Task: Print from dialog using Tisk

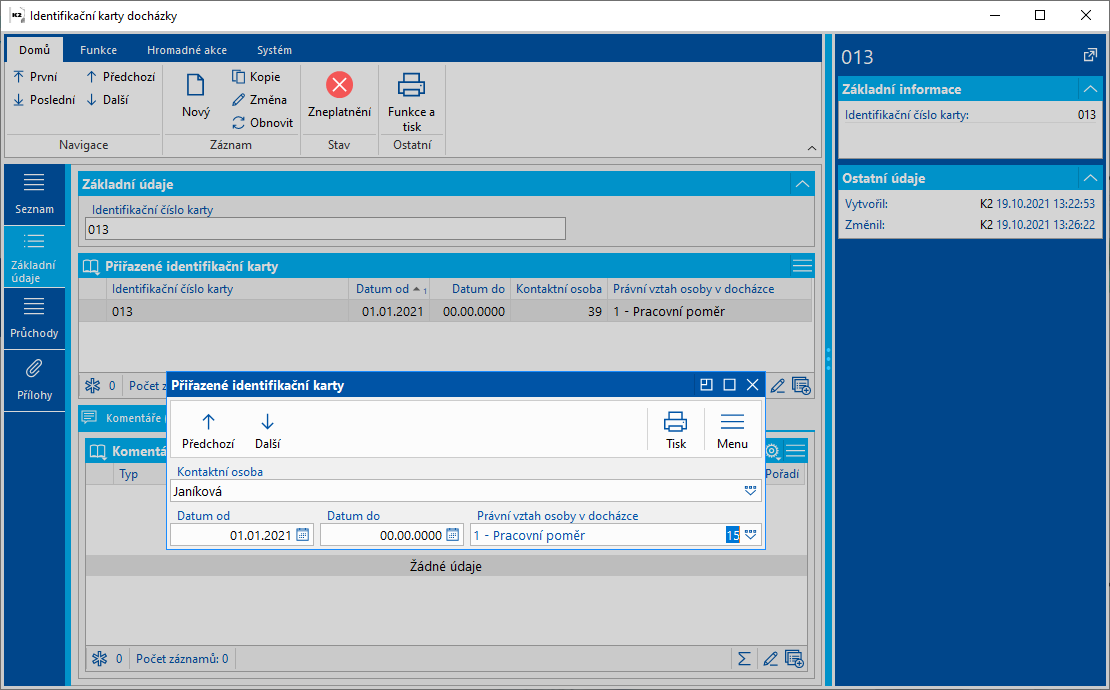Action: (675, 431)
